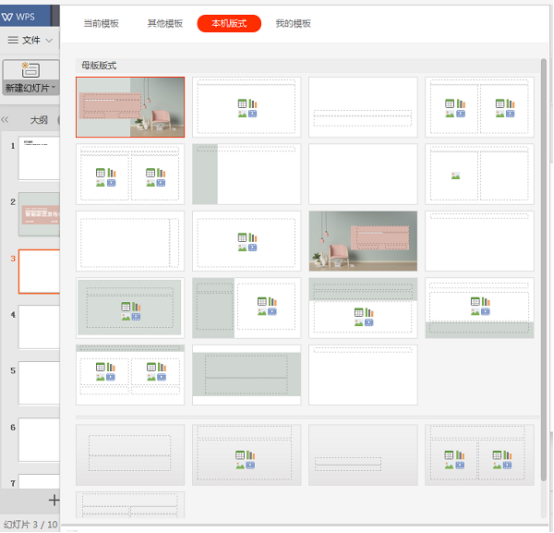The width and height of the screenshot is (554, 533).
Task: Select slide 5 thumbnail in panel
Action: [x=39, y=383]
